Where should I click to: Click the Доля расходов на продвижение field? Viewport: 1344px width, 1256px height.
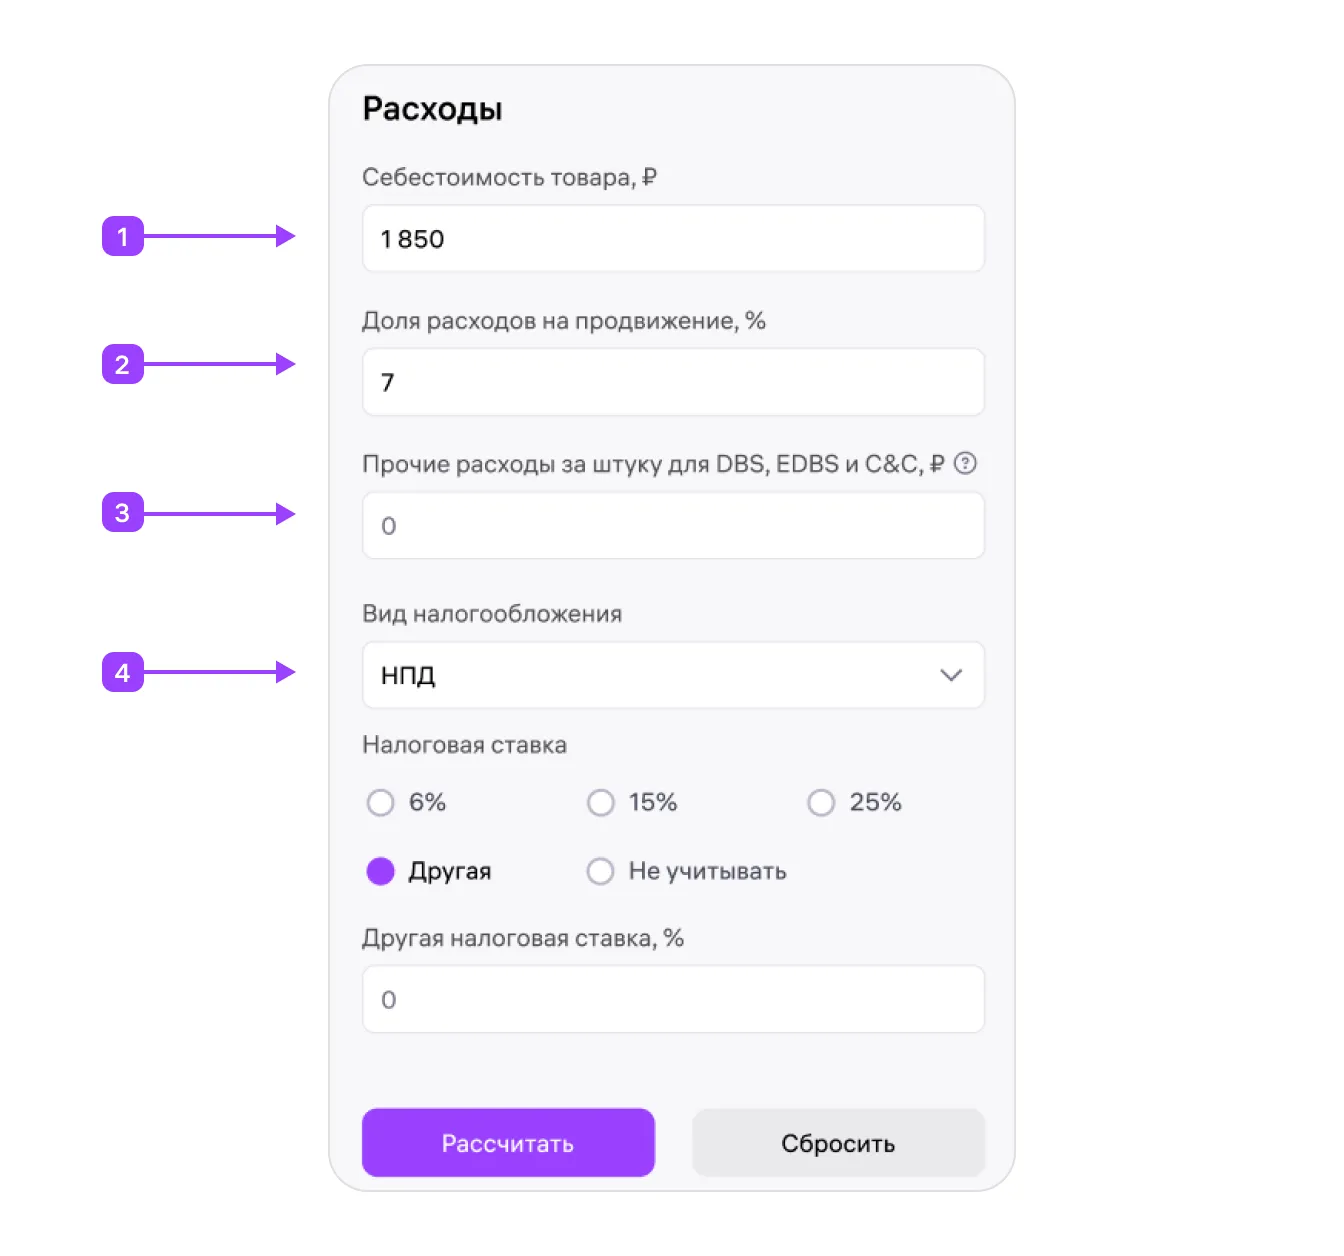[673, 382]
